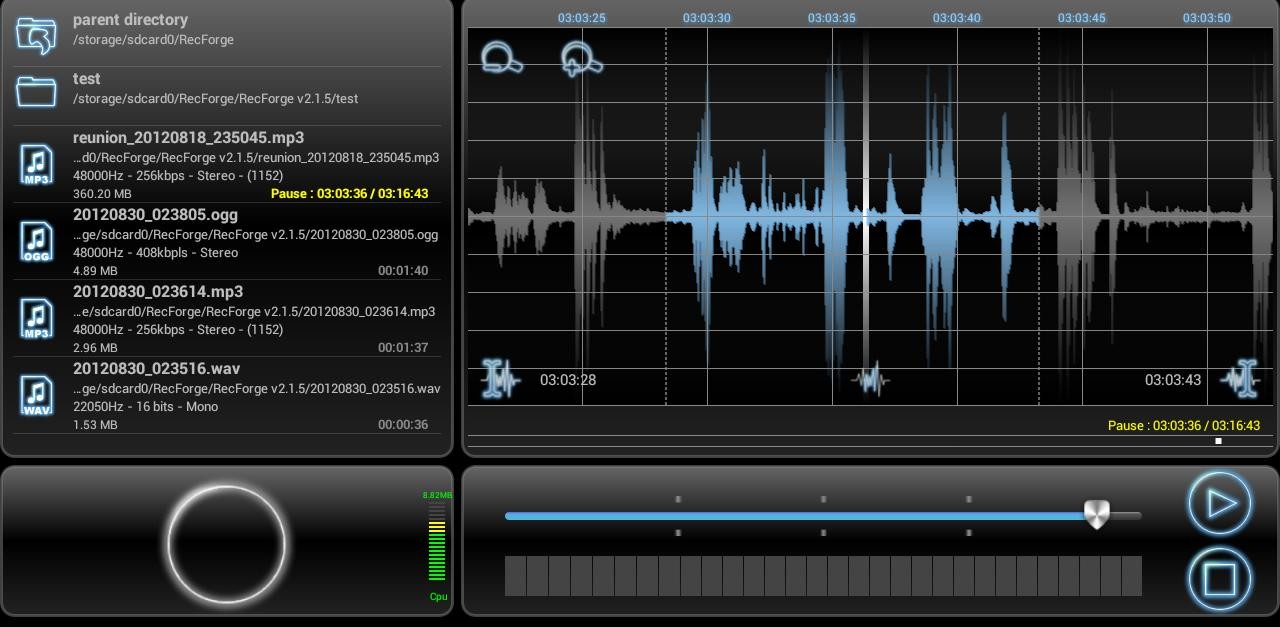Resume playback with the play button

[1220, 503]
